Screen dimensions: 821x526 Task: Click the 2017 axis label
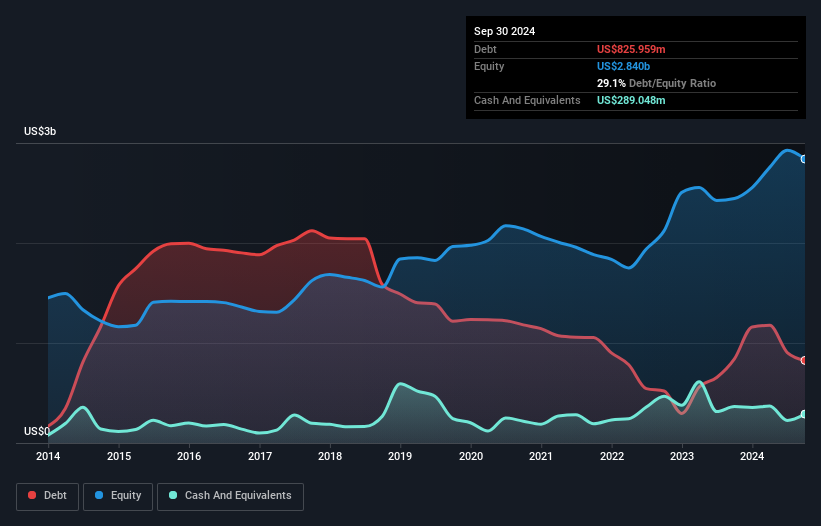(x=260, y=456)
